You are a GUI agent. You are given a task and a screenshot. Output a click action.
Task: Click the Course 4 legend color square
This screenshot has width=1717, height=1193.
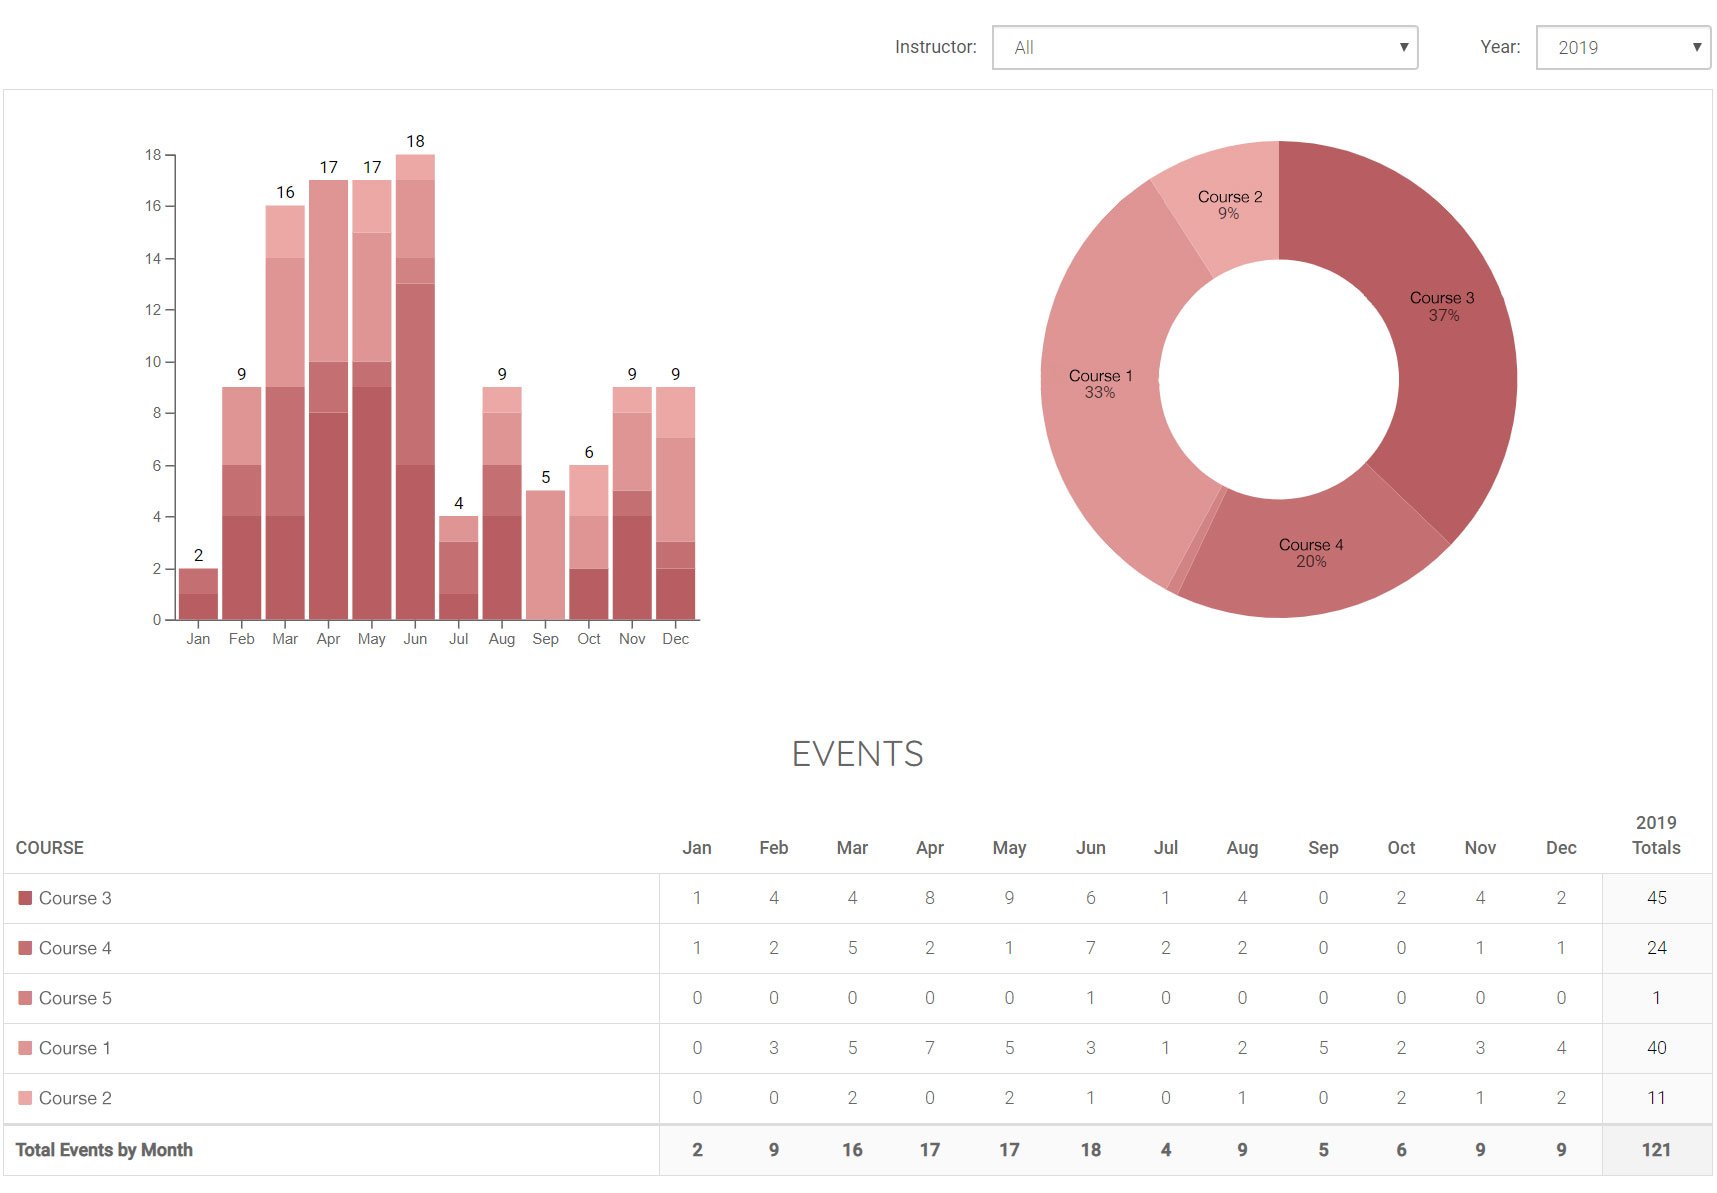26,948
